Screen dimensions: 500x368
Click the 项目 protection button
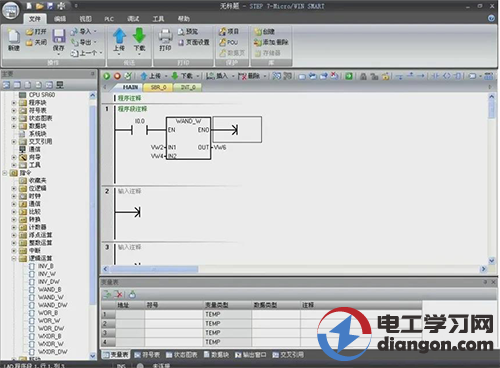coord(229,32)
